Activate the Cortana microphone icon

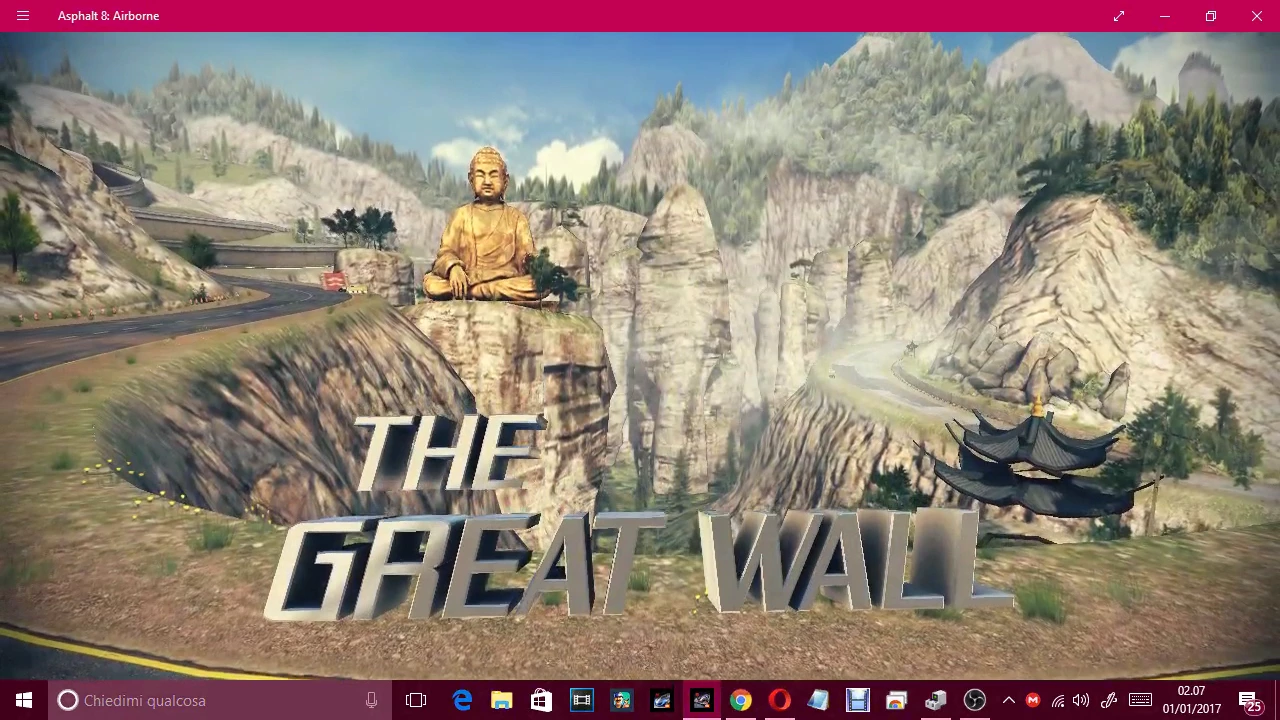371,701
